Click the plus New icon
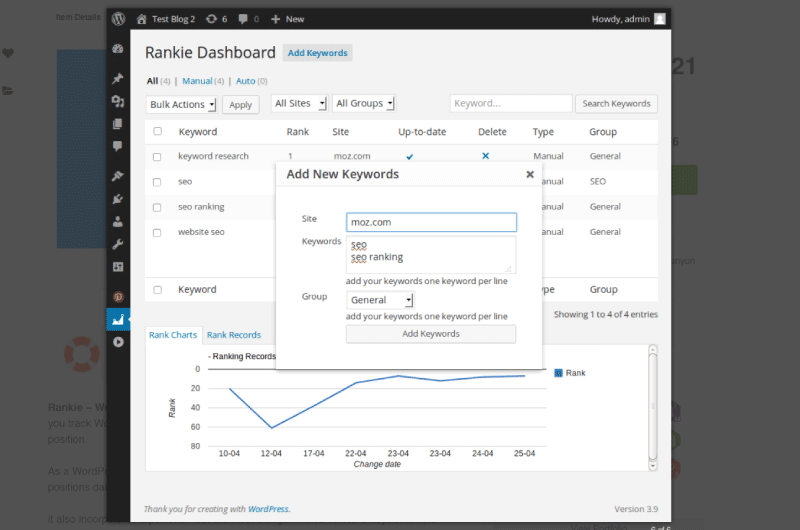The image size is (800, 530). coord(276,19)
